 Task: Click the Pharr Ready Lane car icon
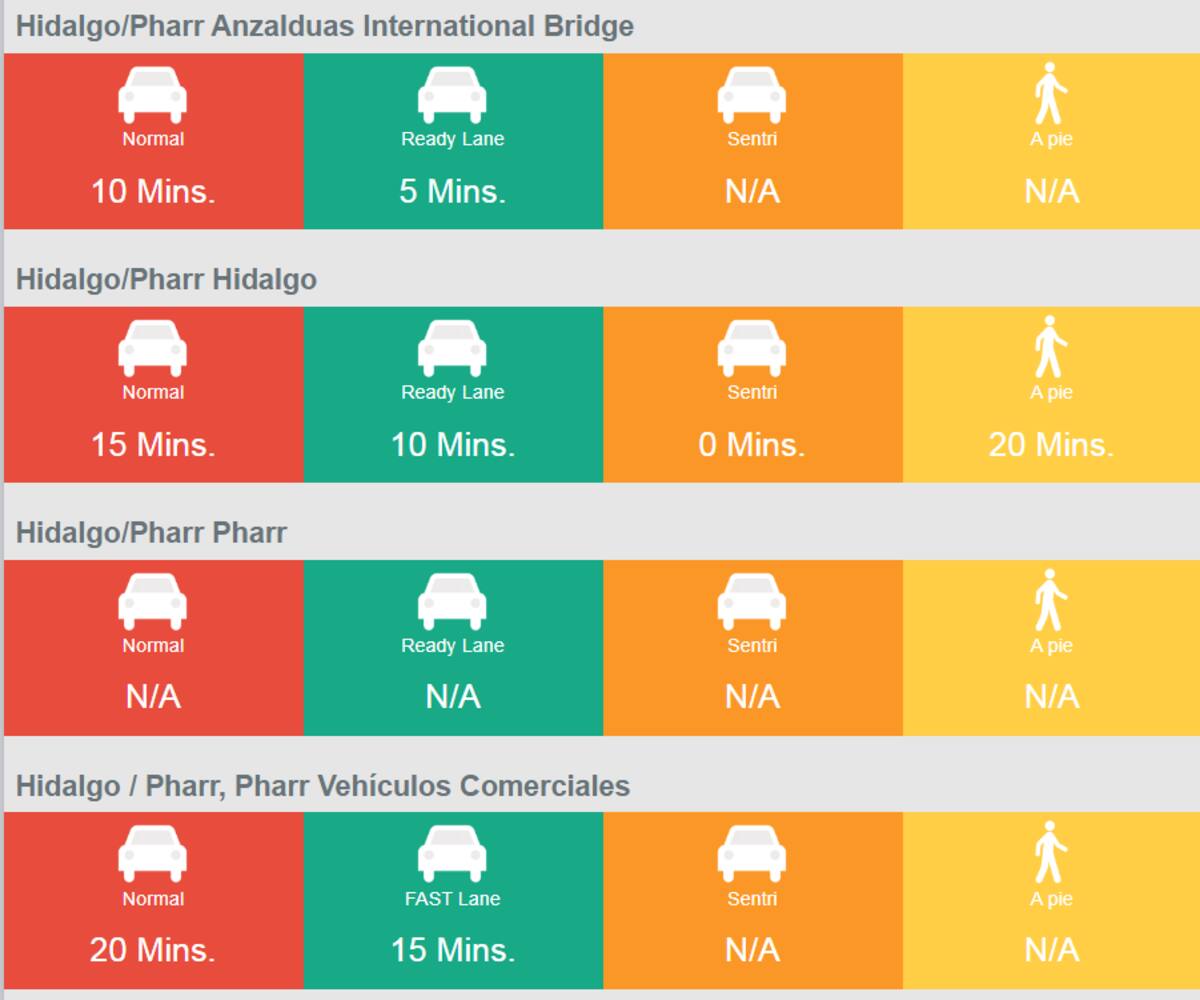point(452,601)
